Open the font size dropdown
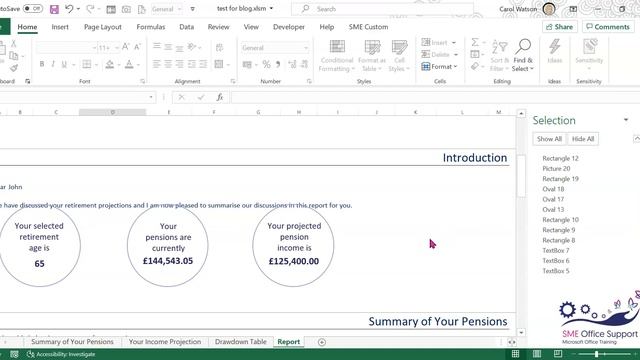The image size is (640, 360). click(x=116, y=48)
